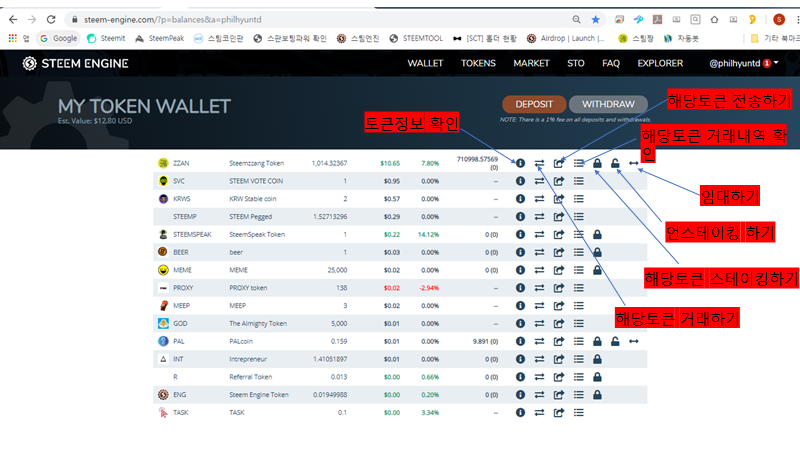Select the ZZAN token symbol text
This screenshot has width=800, height=450.
click(181, 163)
